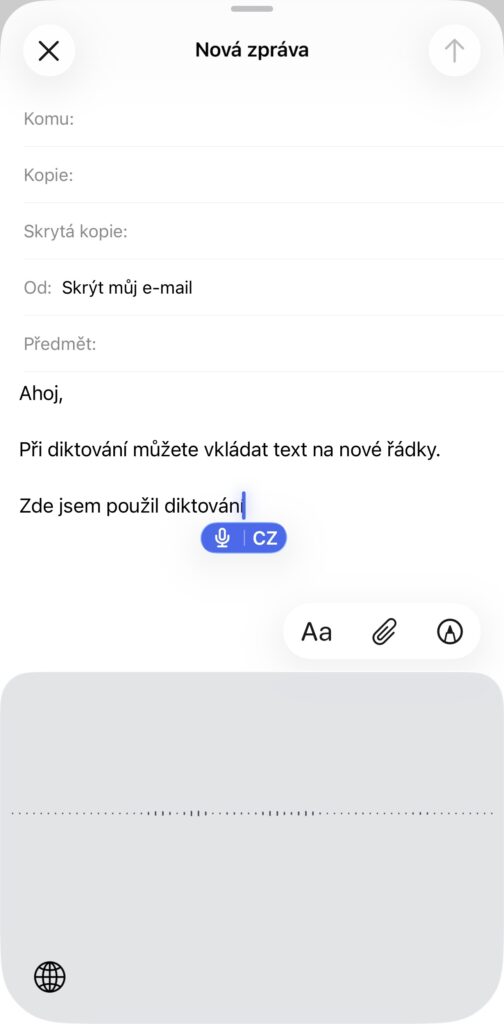Tap the line Zde jsem použil diktování
Image resolution: width=504 pixels, height=1024 pixels.
[x=131, y=506]
